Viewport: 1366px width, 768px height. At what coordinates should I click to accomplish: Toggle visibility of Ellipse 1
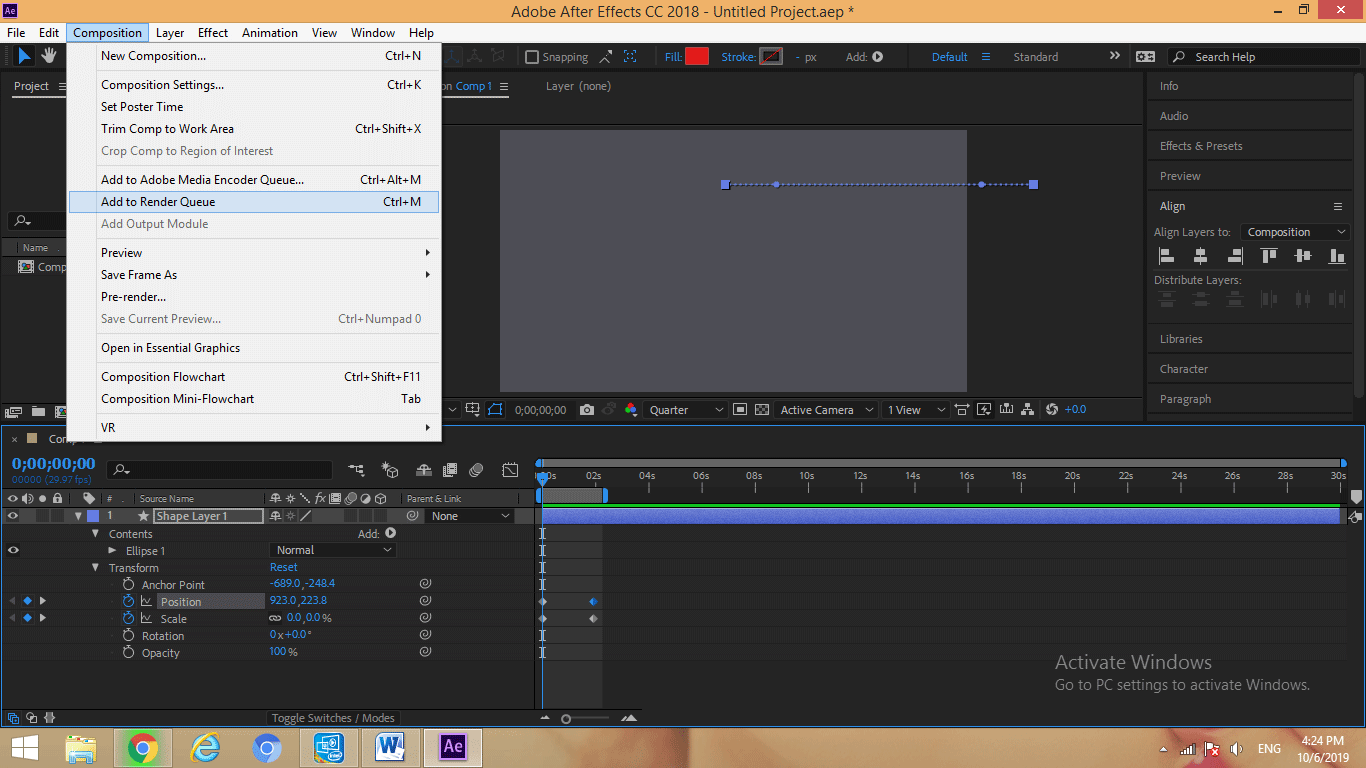coord(13,550)
